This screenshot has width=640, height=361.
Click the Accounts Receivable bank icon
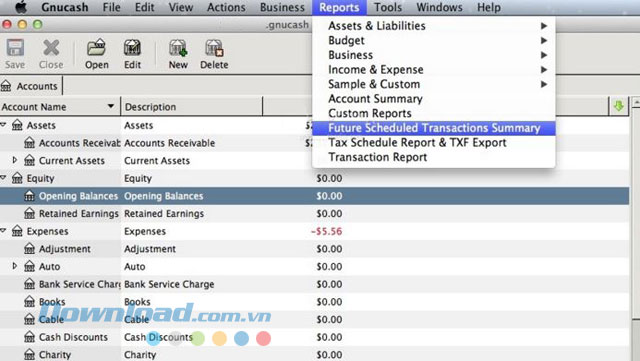[29, 143]
